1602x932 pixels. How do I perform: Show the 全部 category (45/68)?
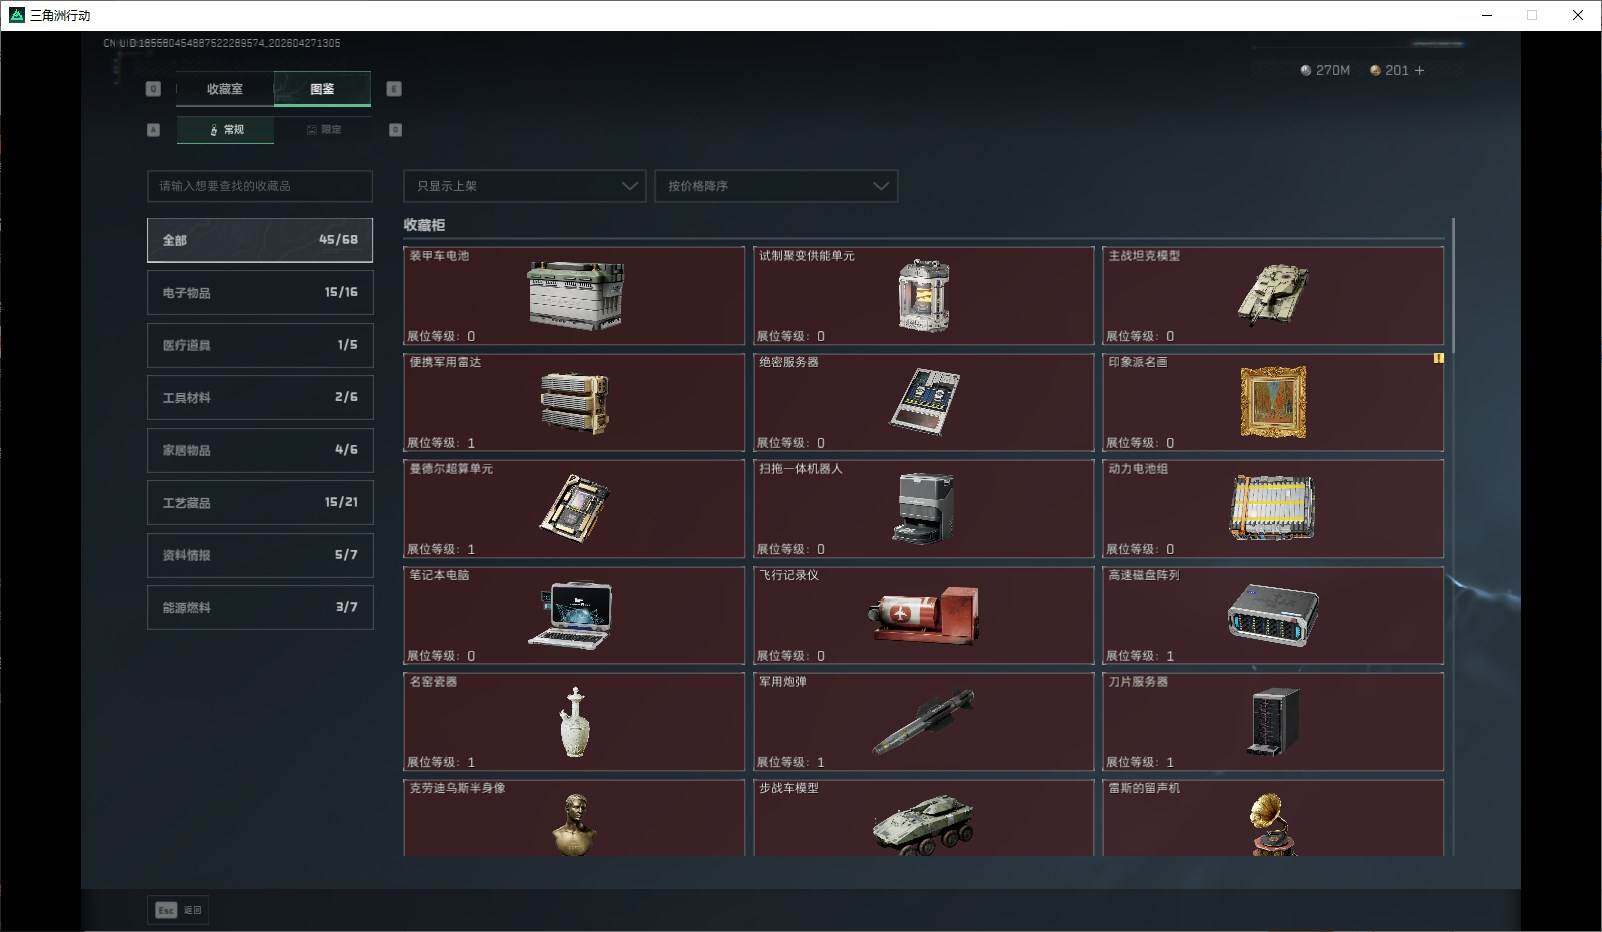coord(260,240)
